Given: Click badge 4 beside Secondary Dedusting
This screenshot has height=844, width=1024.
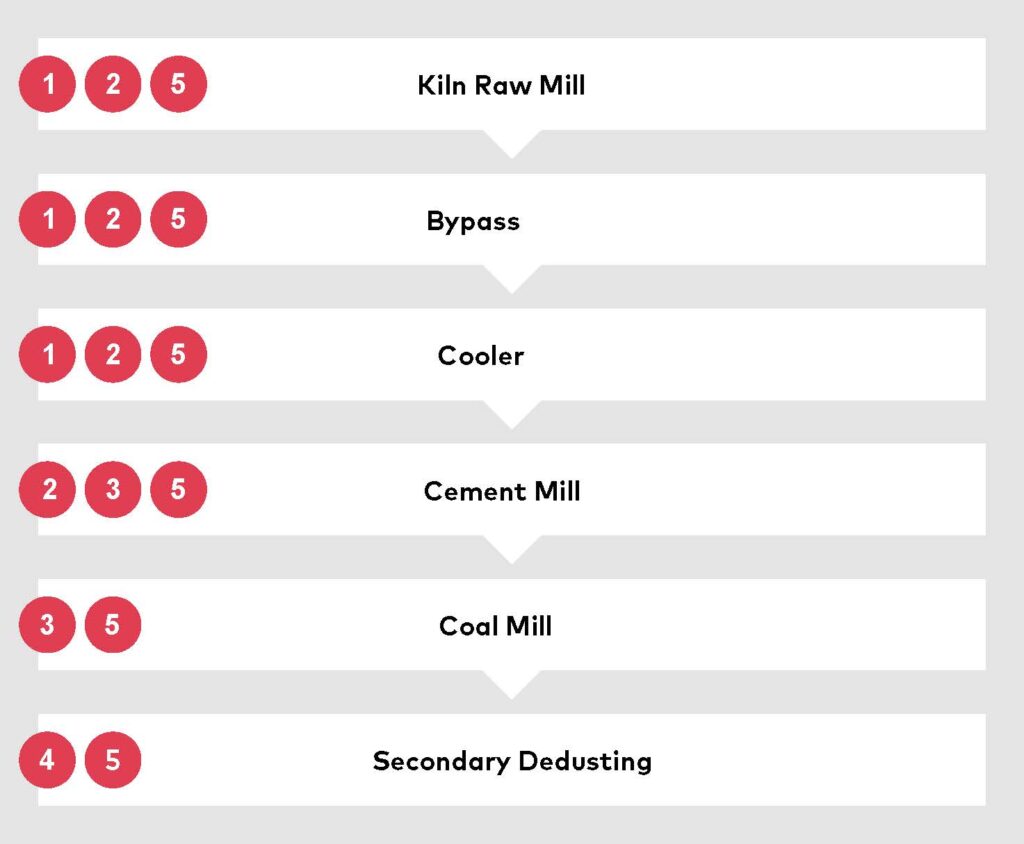Looking at the screenshot, I should click(x=48, y=760).
